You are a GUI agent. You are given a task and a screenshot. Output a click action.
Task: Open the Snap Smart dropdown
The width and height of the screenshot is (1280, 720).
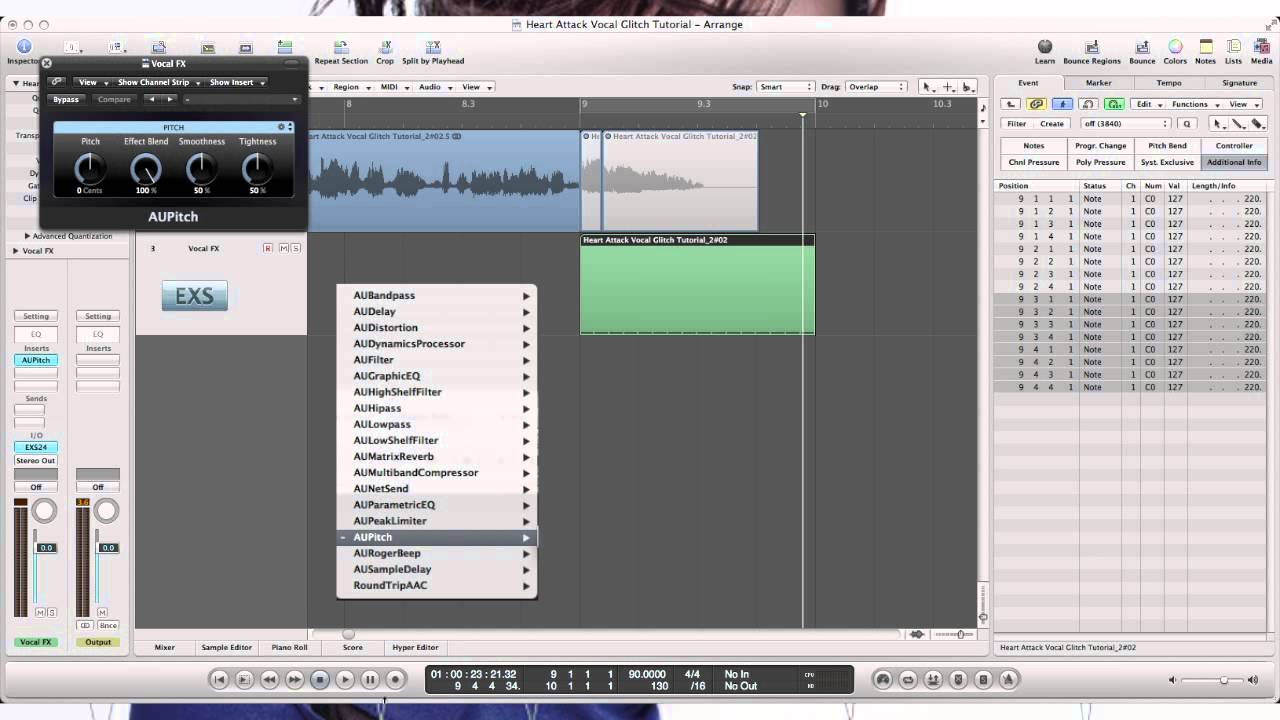point(785,87)
